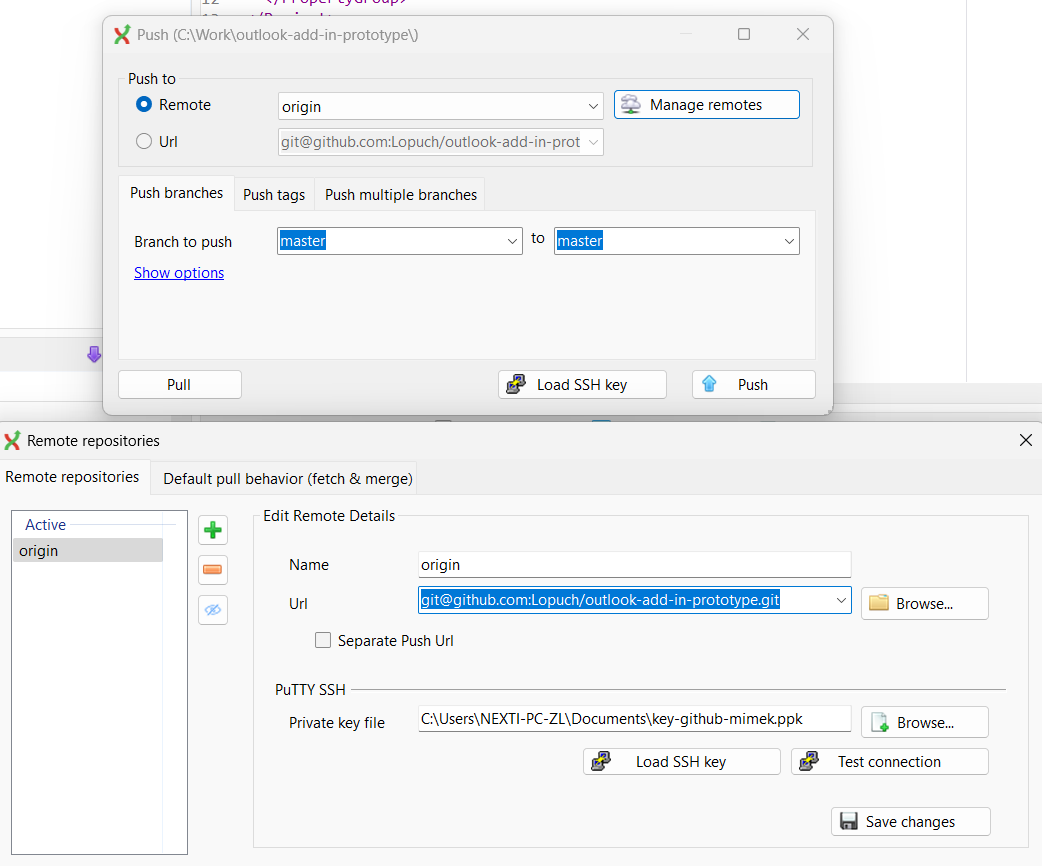Deactivate the origin remote via the crossed-eye icon
Viewport: 1042px width, 866px height.
(212, 610)
